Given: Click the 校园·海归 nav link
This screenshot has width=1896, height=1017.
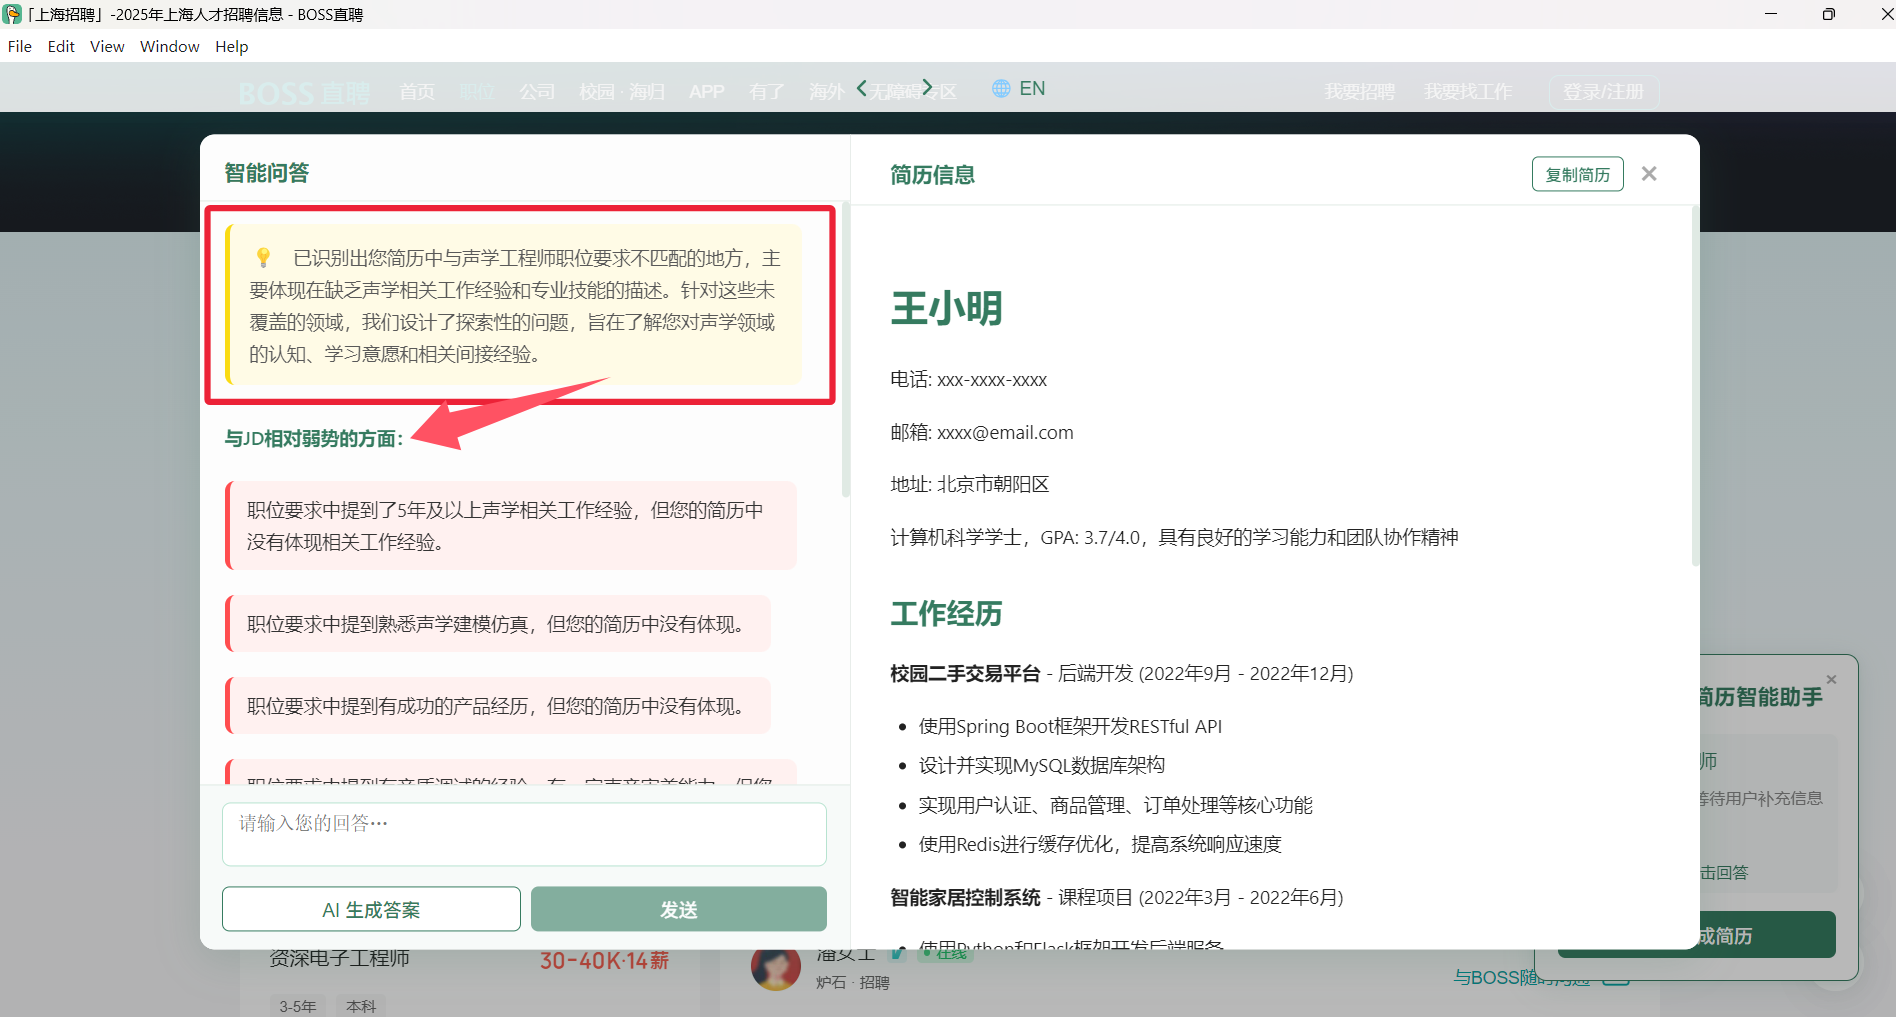Looking at the screenshot, I should (x=622, y=92).
